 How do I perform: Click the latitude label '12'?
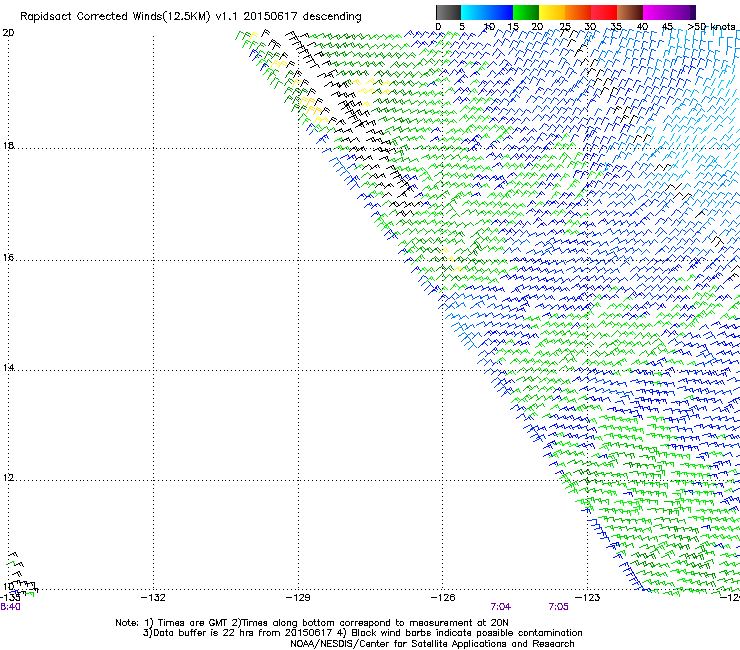(8, 477)
